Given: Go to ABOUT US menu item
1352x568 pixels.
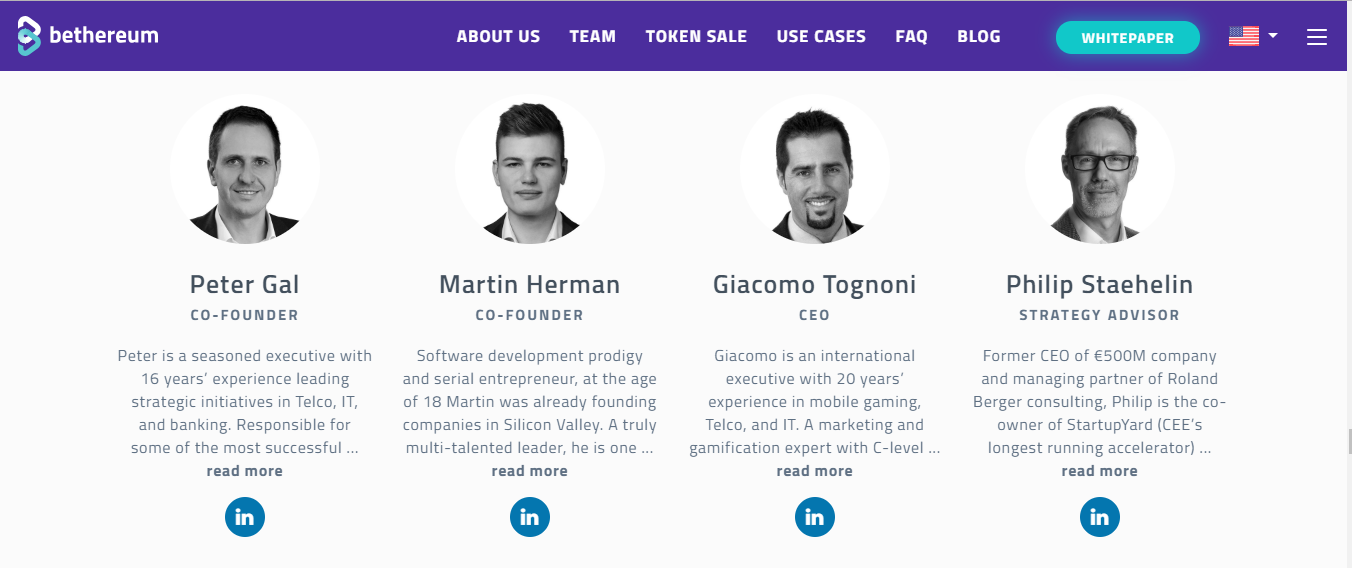Looking at the screenshot, I should tap(498, 36).
